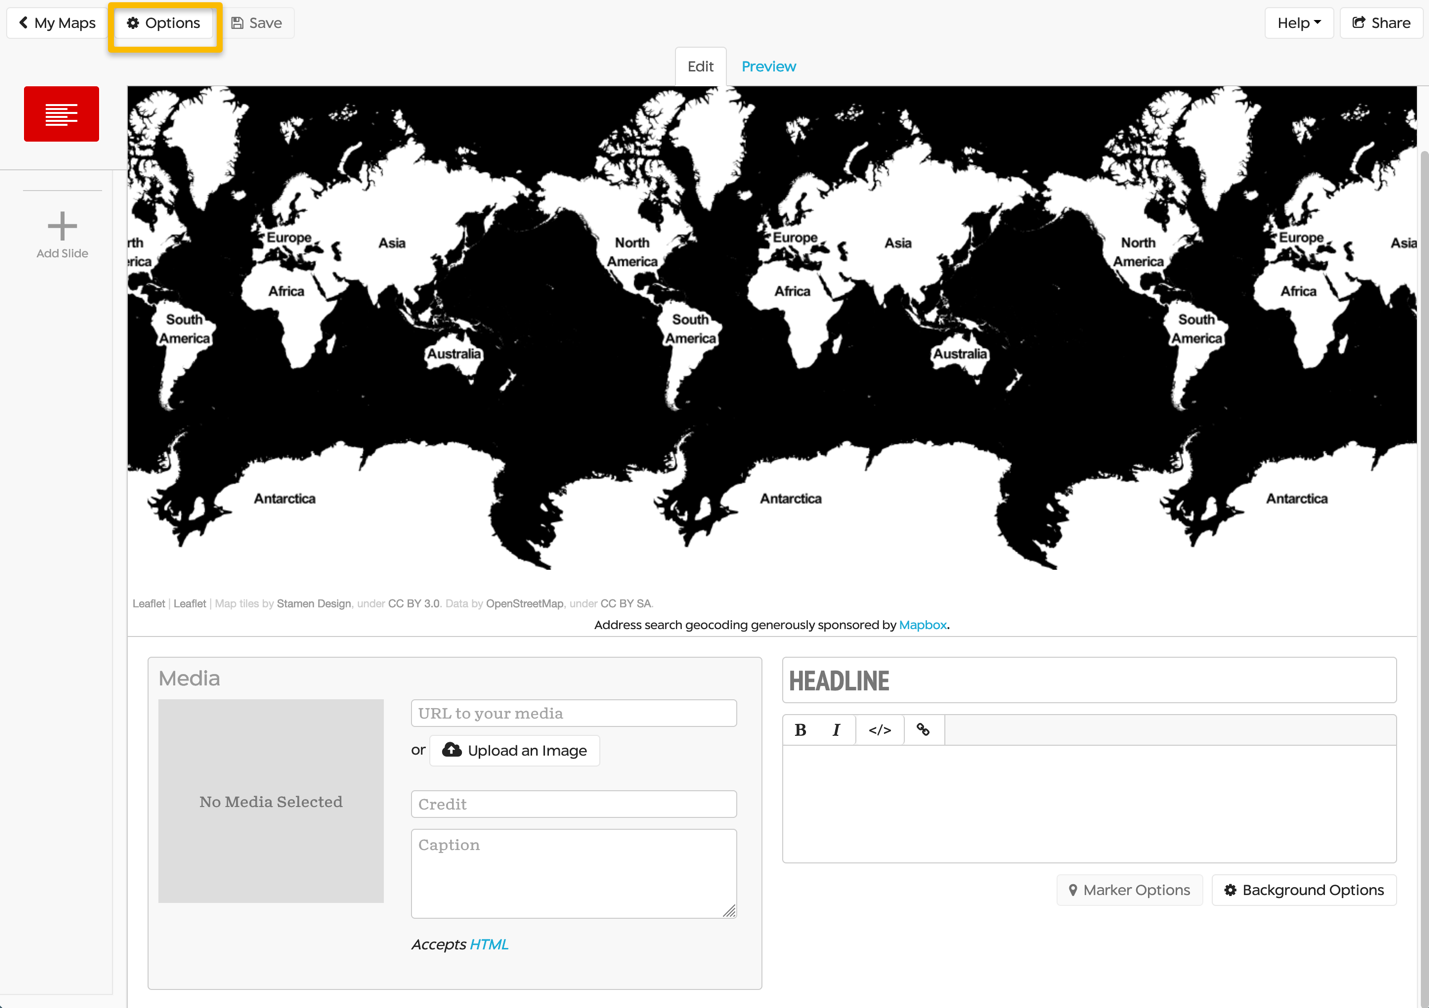Toggle bold formatting in the headline editor

click(799, 729)
